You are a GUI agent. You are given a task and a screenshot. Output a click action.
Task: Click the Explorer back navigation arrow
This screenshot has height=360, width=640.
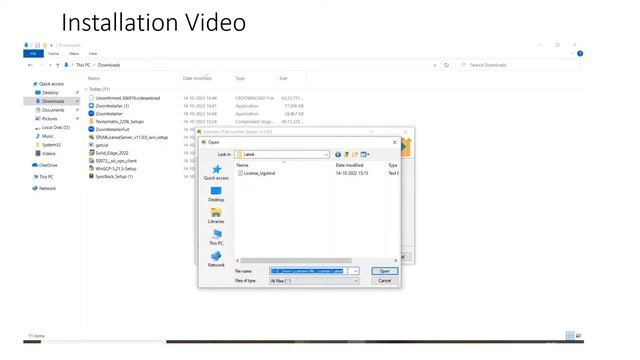pyautogui.click(x=30, y=65)
